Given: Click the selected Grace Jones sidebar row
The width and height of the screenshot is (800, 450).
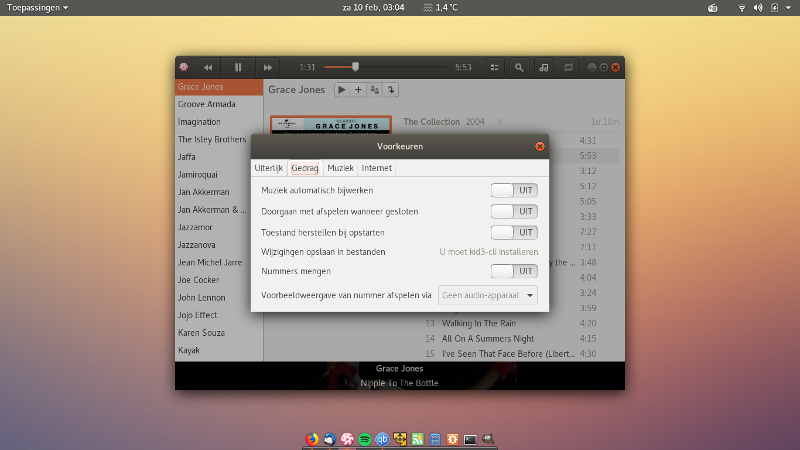Looking at the screenshot, I should [219, 87].
